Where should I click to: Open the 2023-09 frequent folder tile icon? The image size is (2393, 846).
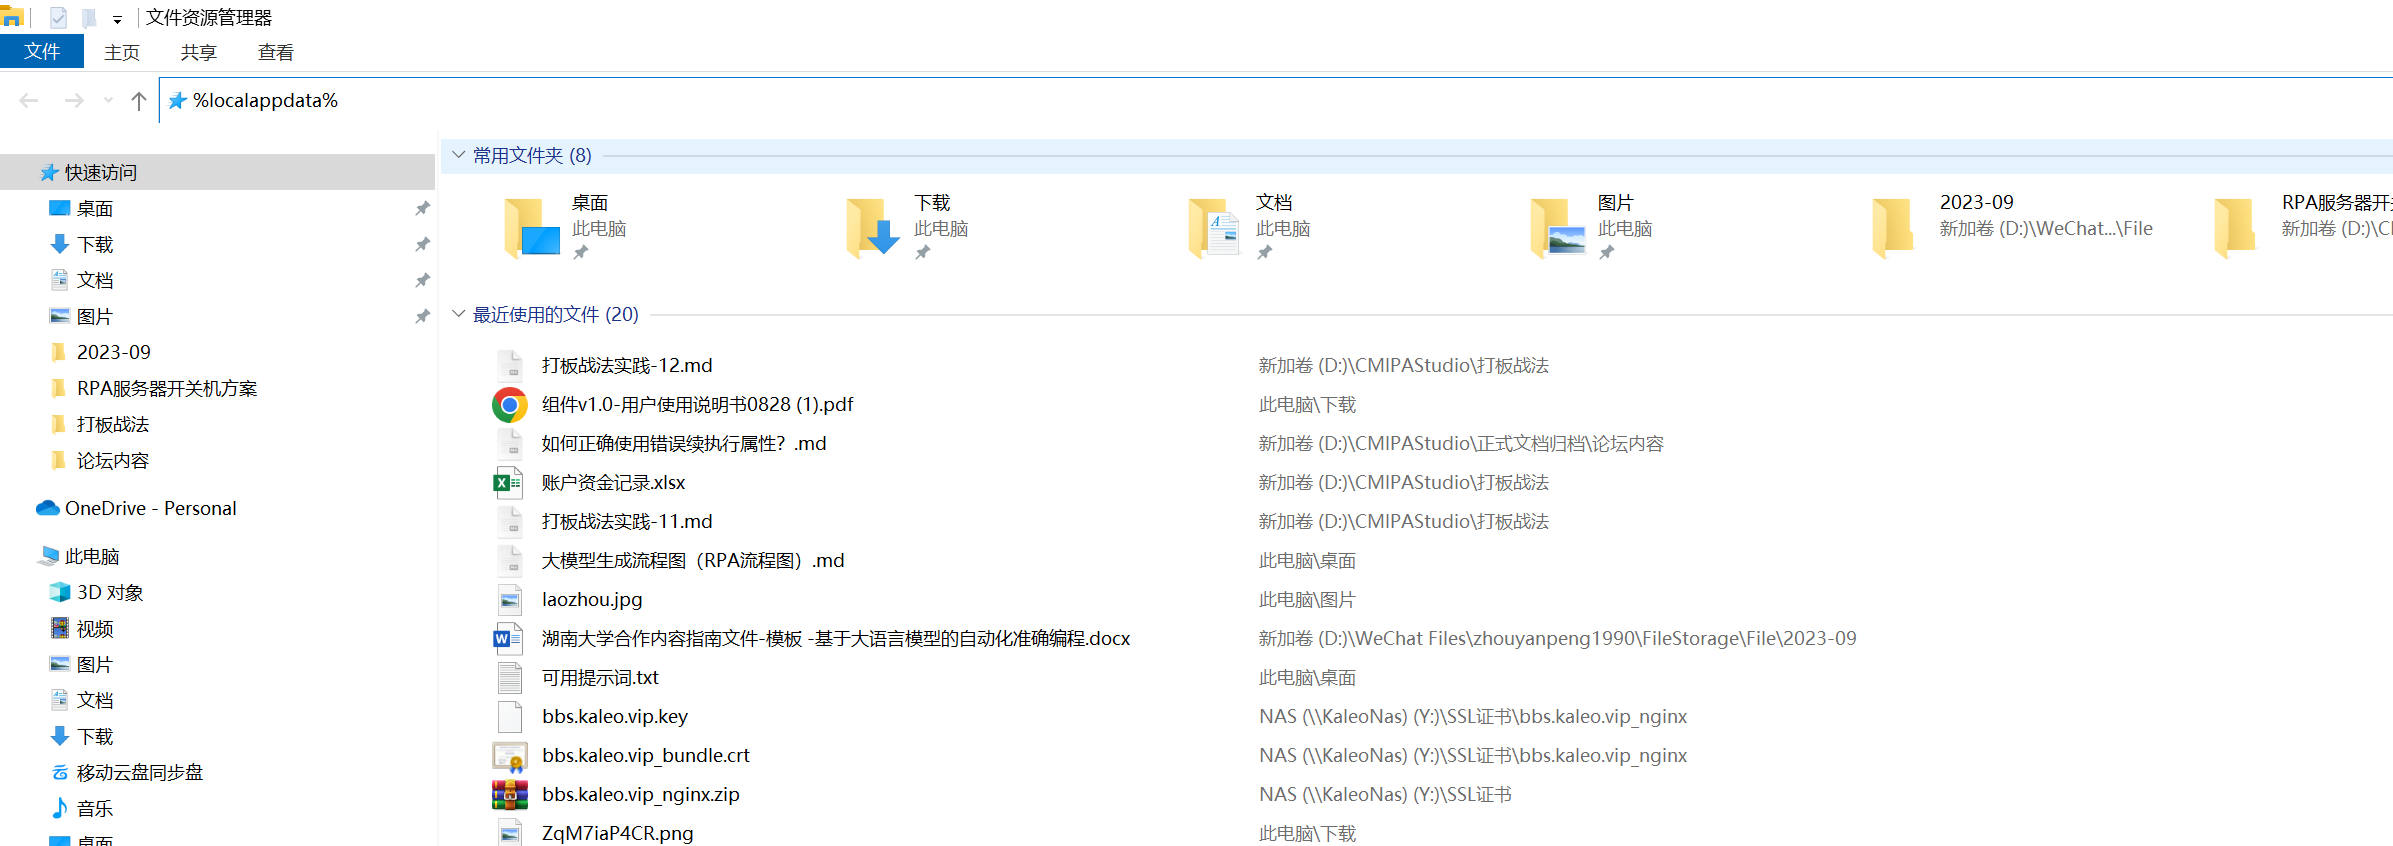[1893, 228]
